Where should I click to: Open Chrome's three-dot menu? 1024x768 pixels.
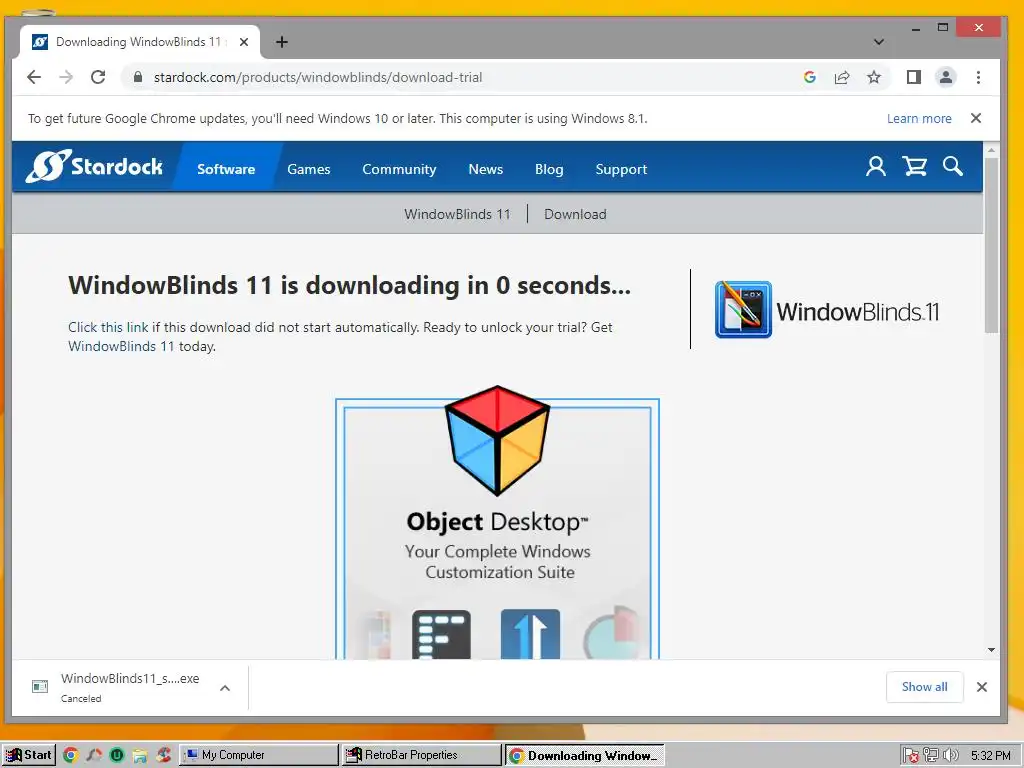click(x=978, y=77)
